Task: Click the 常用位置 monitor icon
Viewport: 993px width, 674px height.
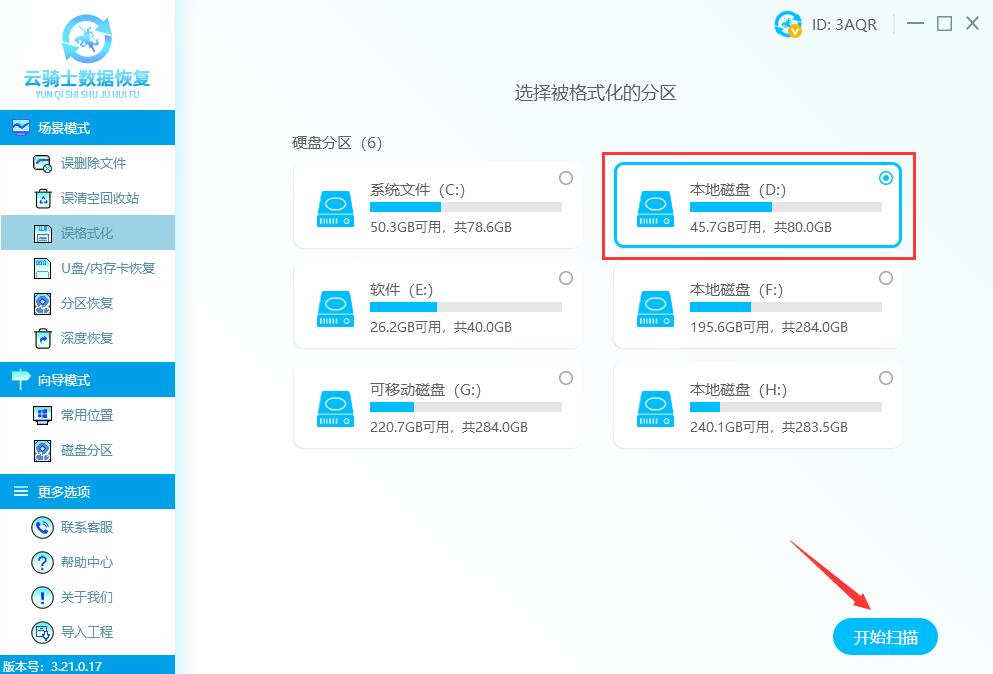Action: point(42,415)
